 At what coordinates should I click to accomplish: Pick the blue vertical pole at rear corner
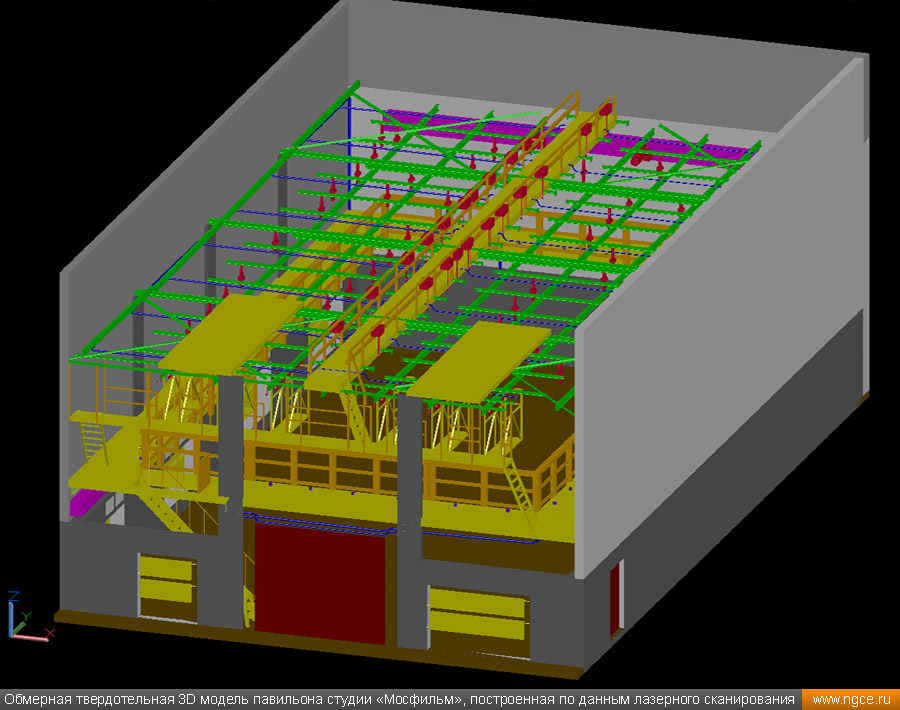(x=347, y=140)
